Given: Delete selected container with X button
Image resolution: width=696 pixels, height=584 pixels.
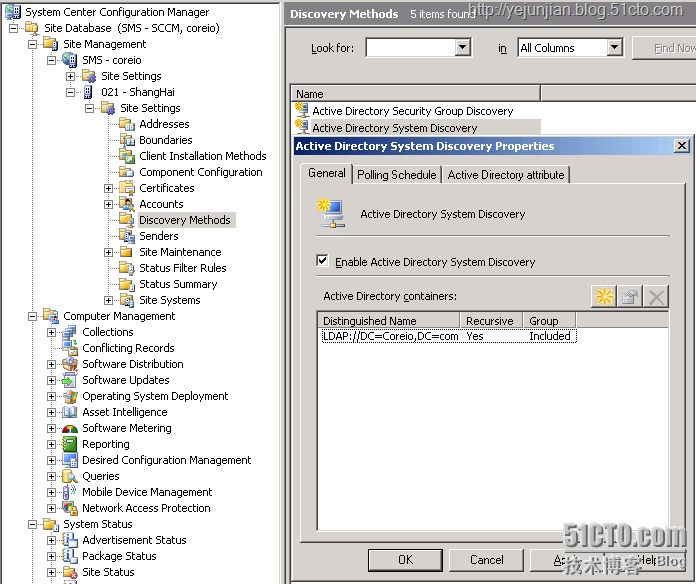Looking at the screenshot, I should click(x=656, y=296).
